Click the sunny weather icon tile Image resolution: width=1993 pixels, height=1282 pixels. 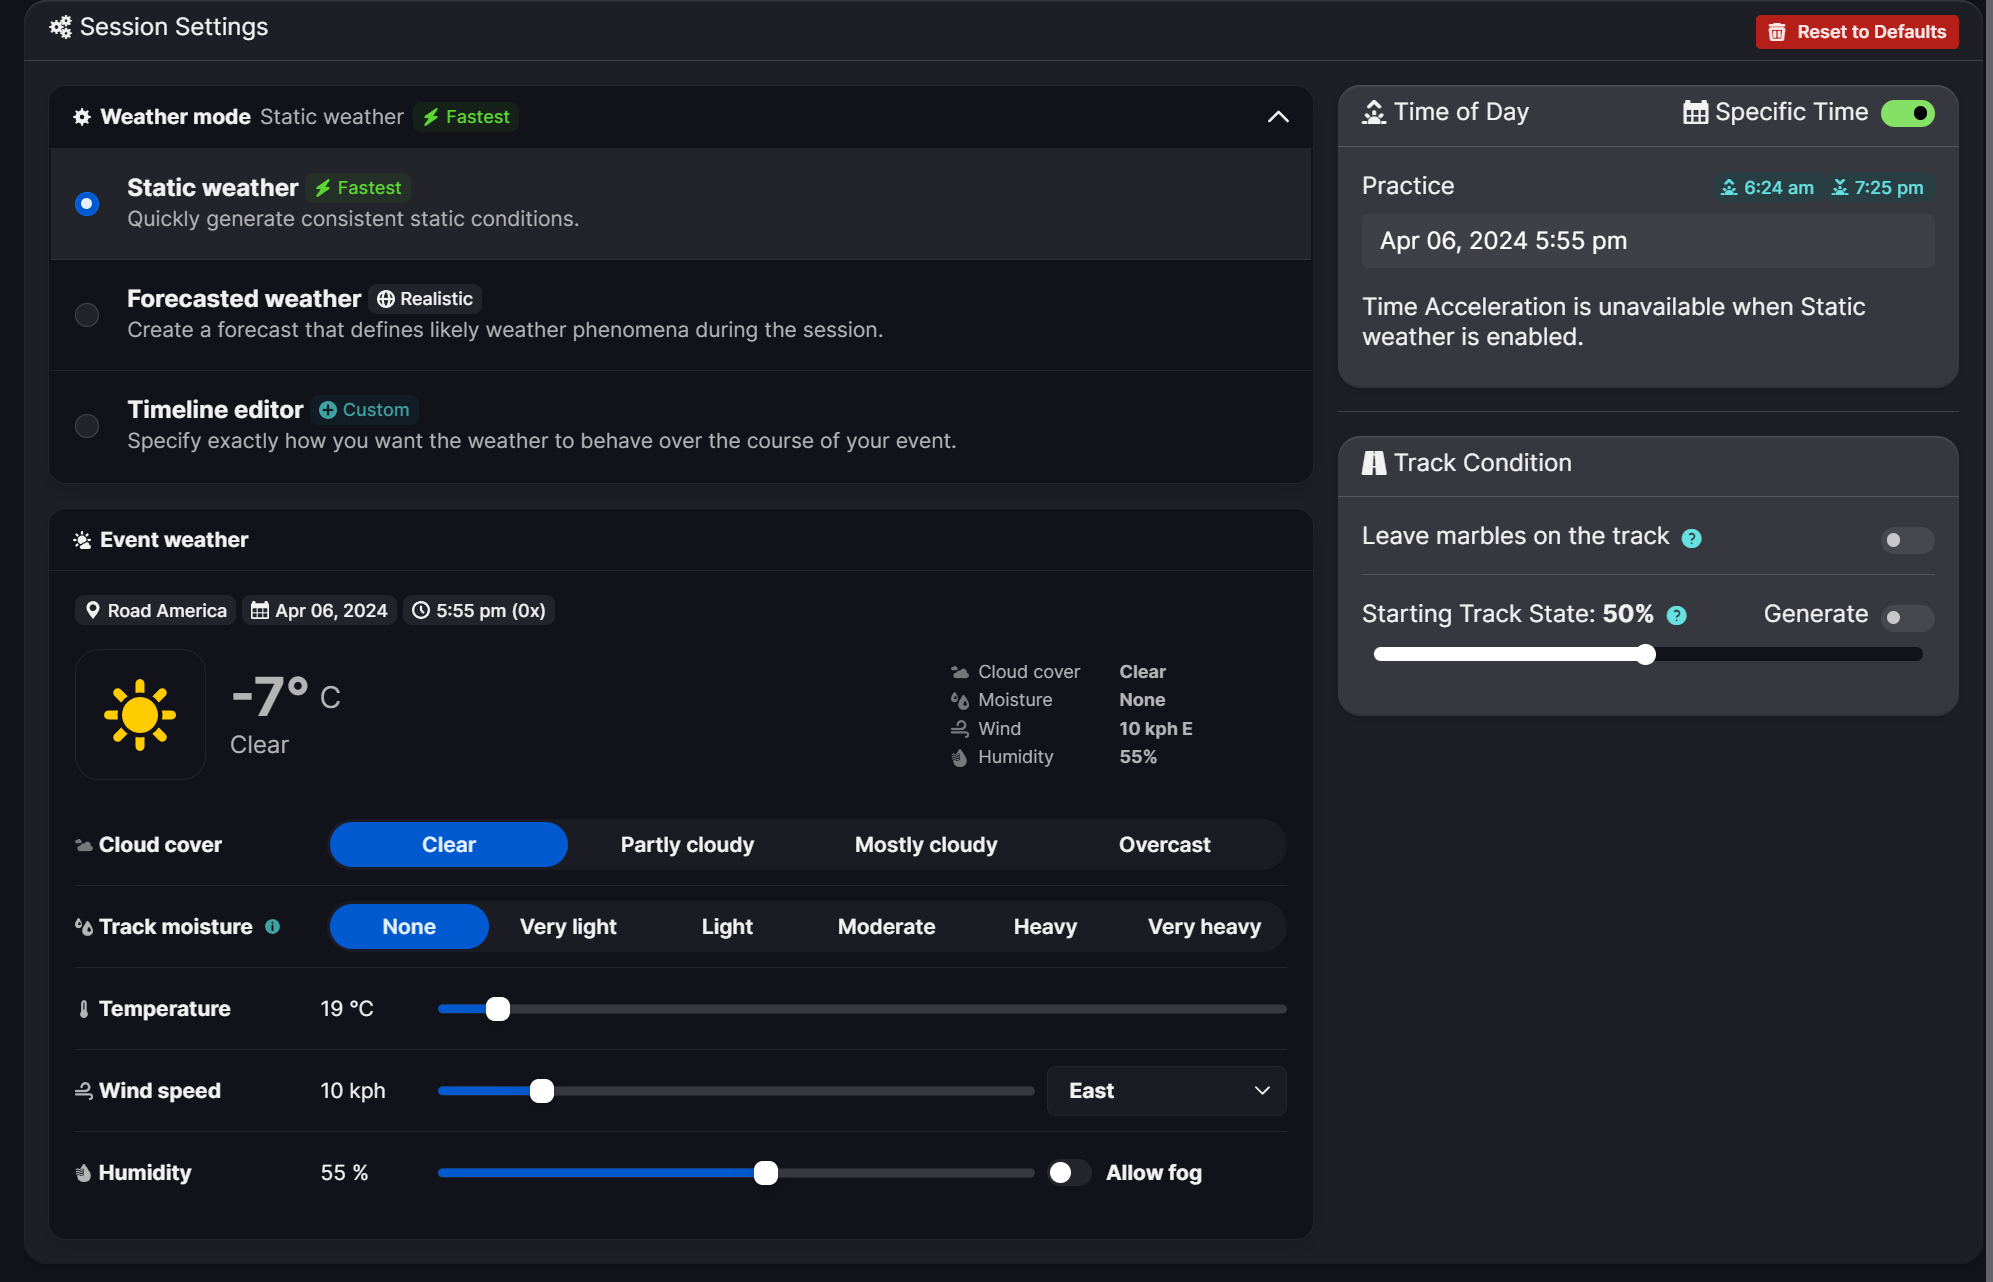tap(140, 714)
